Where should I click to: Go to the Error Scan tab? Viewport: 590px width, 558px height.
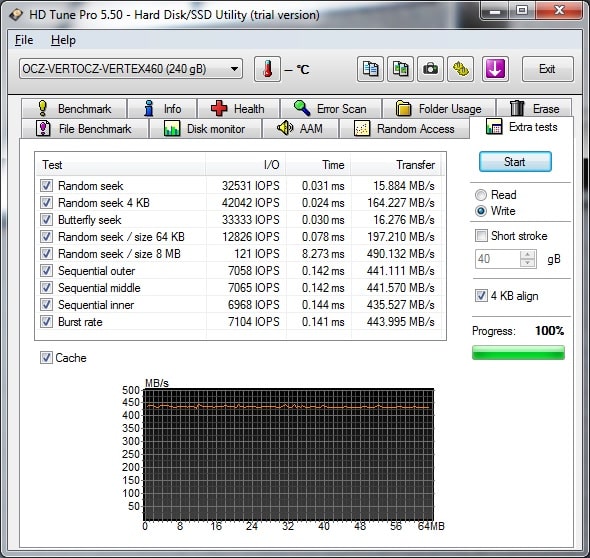[331, 109]
